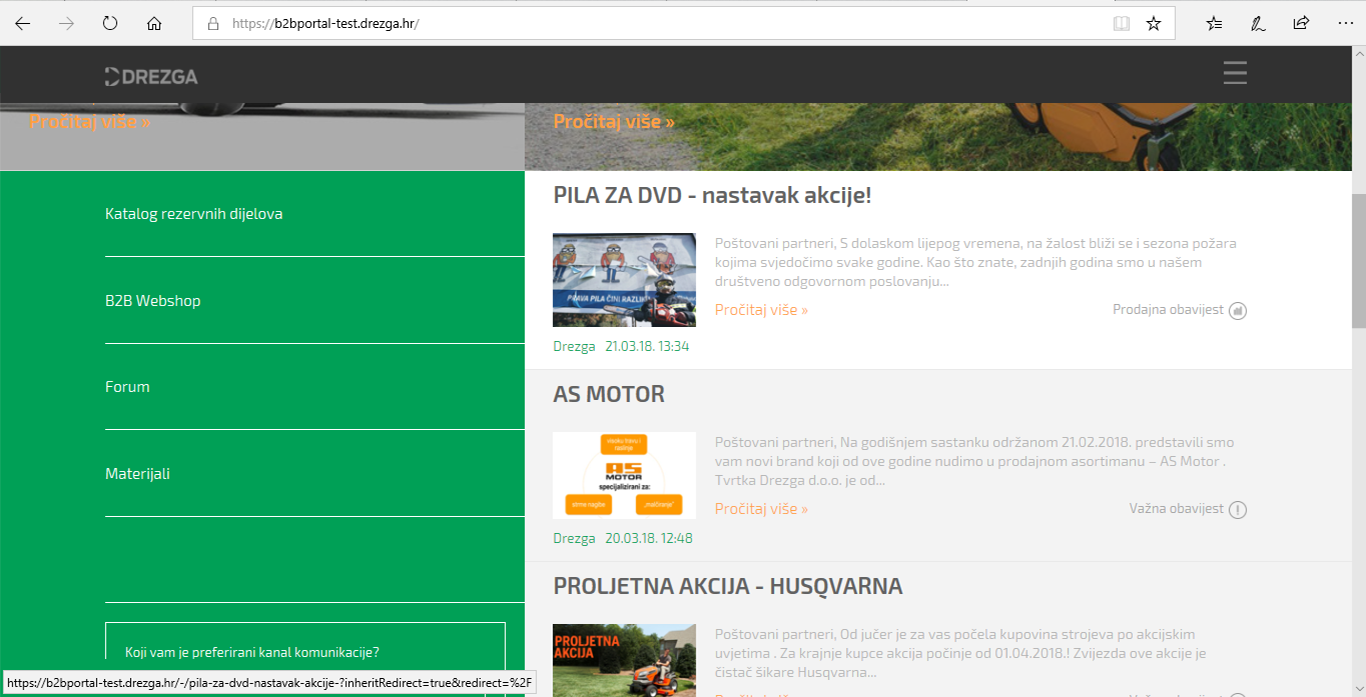
Task: Read more about AS MOTOR
Action: (x=761, y=509)
